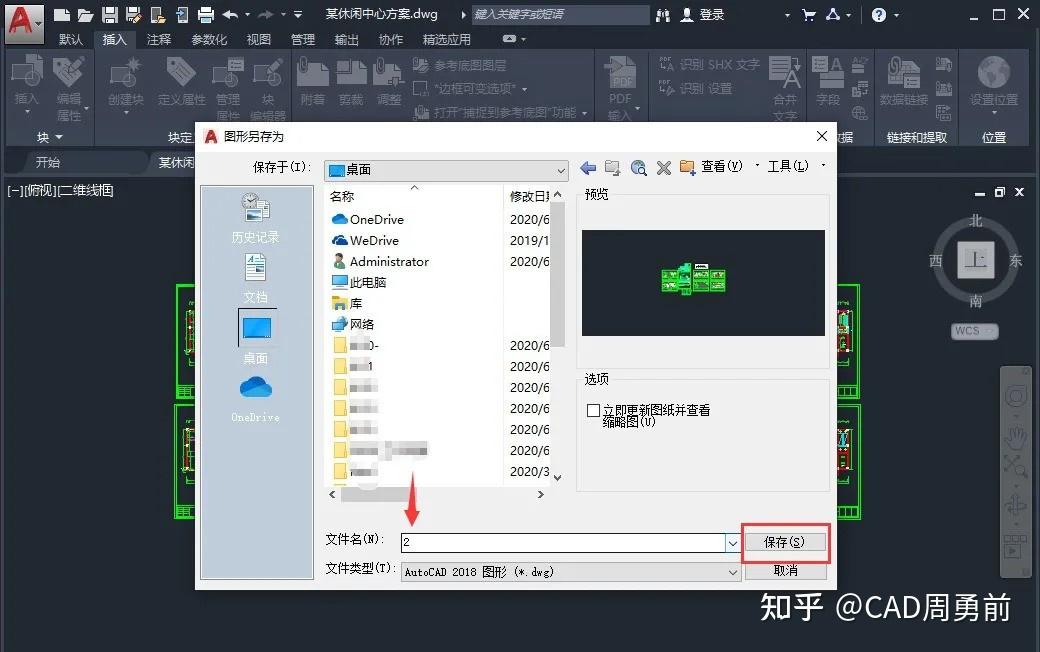Click the 剪裁 (Clip) tool icon
The image size is (1040, 652).
point(350,75)
